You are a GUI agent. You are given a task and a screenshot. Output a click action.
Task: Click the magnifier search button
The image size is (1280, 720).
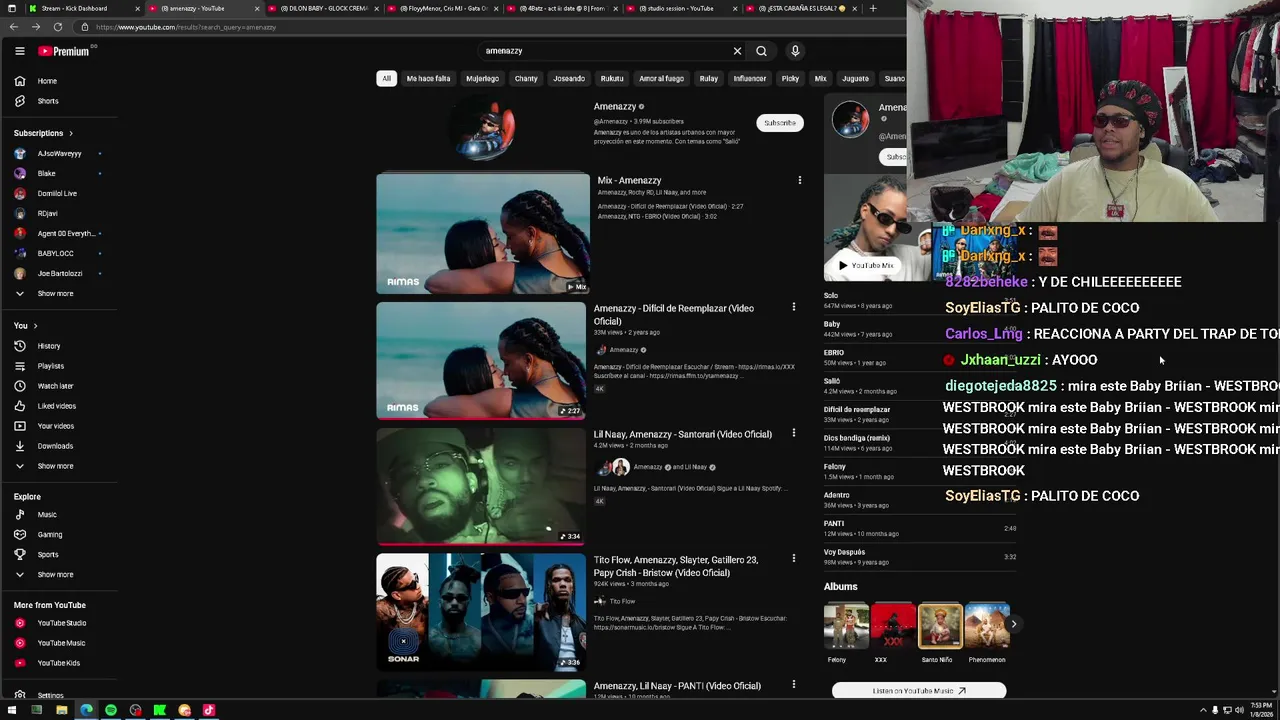click(761, 51)
